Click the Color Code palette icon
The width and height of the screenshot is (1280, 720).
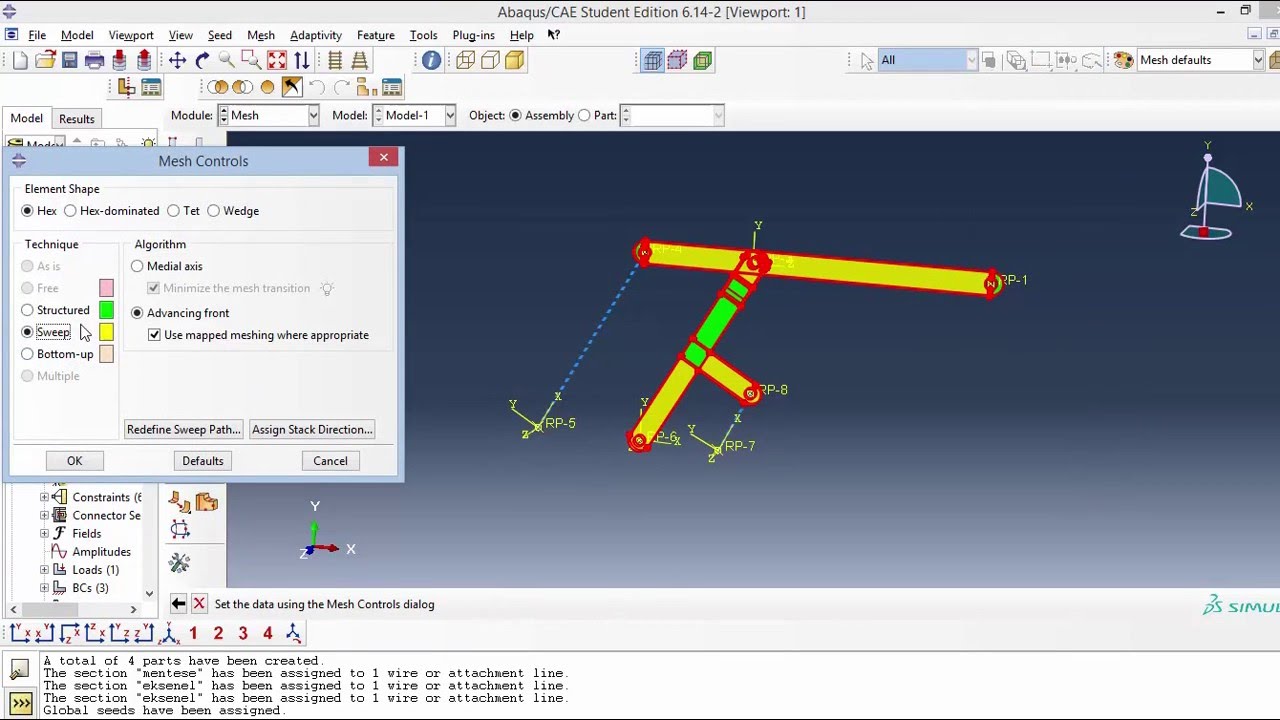1124,60
